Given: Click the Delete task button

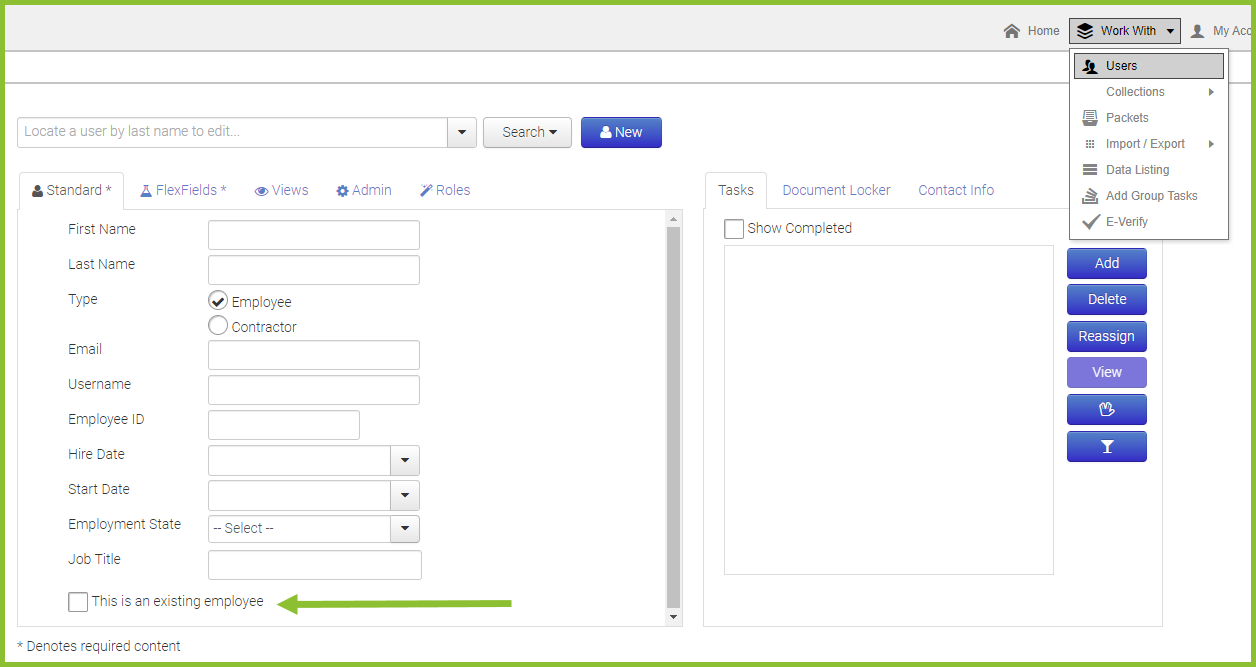Looking at the screenshot, I should [x=1107, y=299].
